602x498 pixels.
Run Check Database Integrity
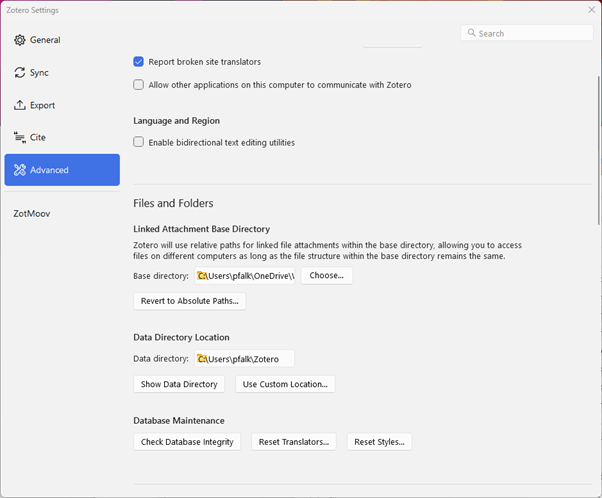[x=187, y=442]
